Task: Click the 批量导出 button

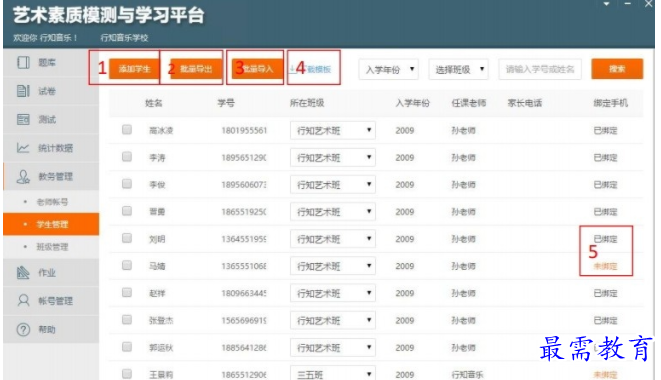Action: [x=196, y=69]
